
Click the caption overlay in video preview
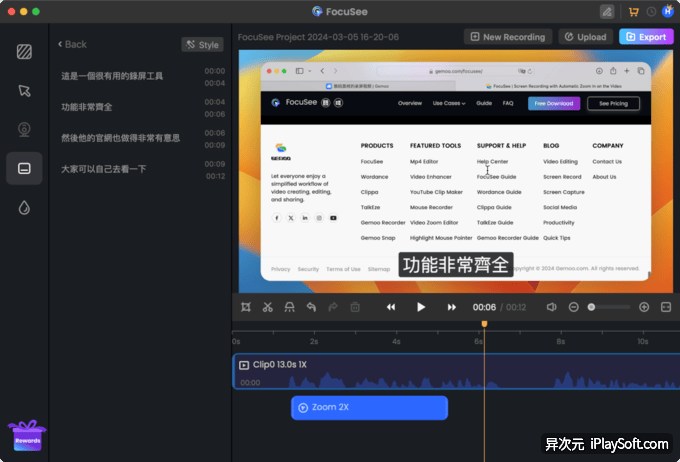[x=456, y=265]
